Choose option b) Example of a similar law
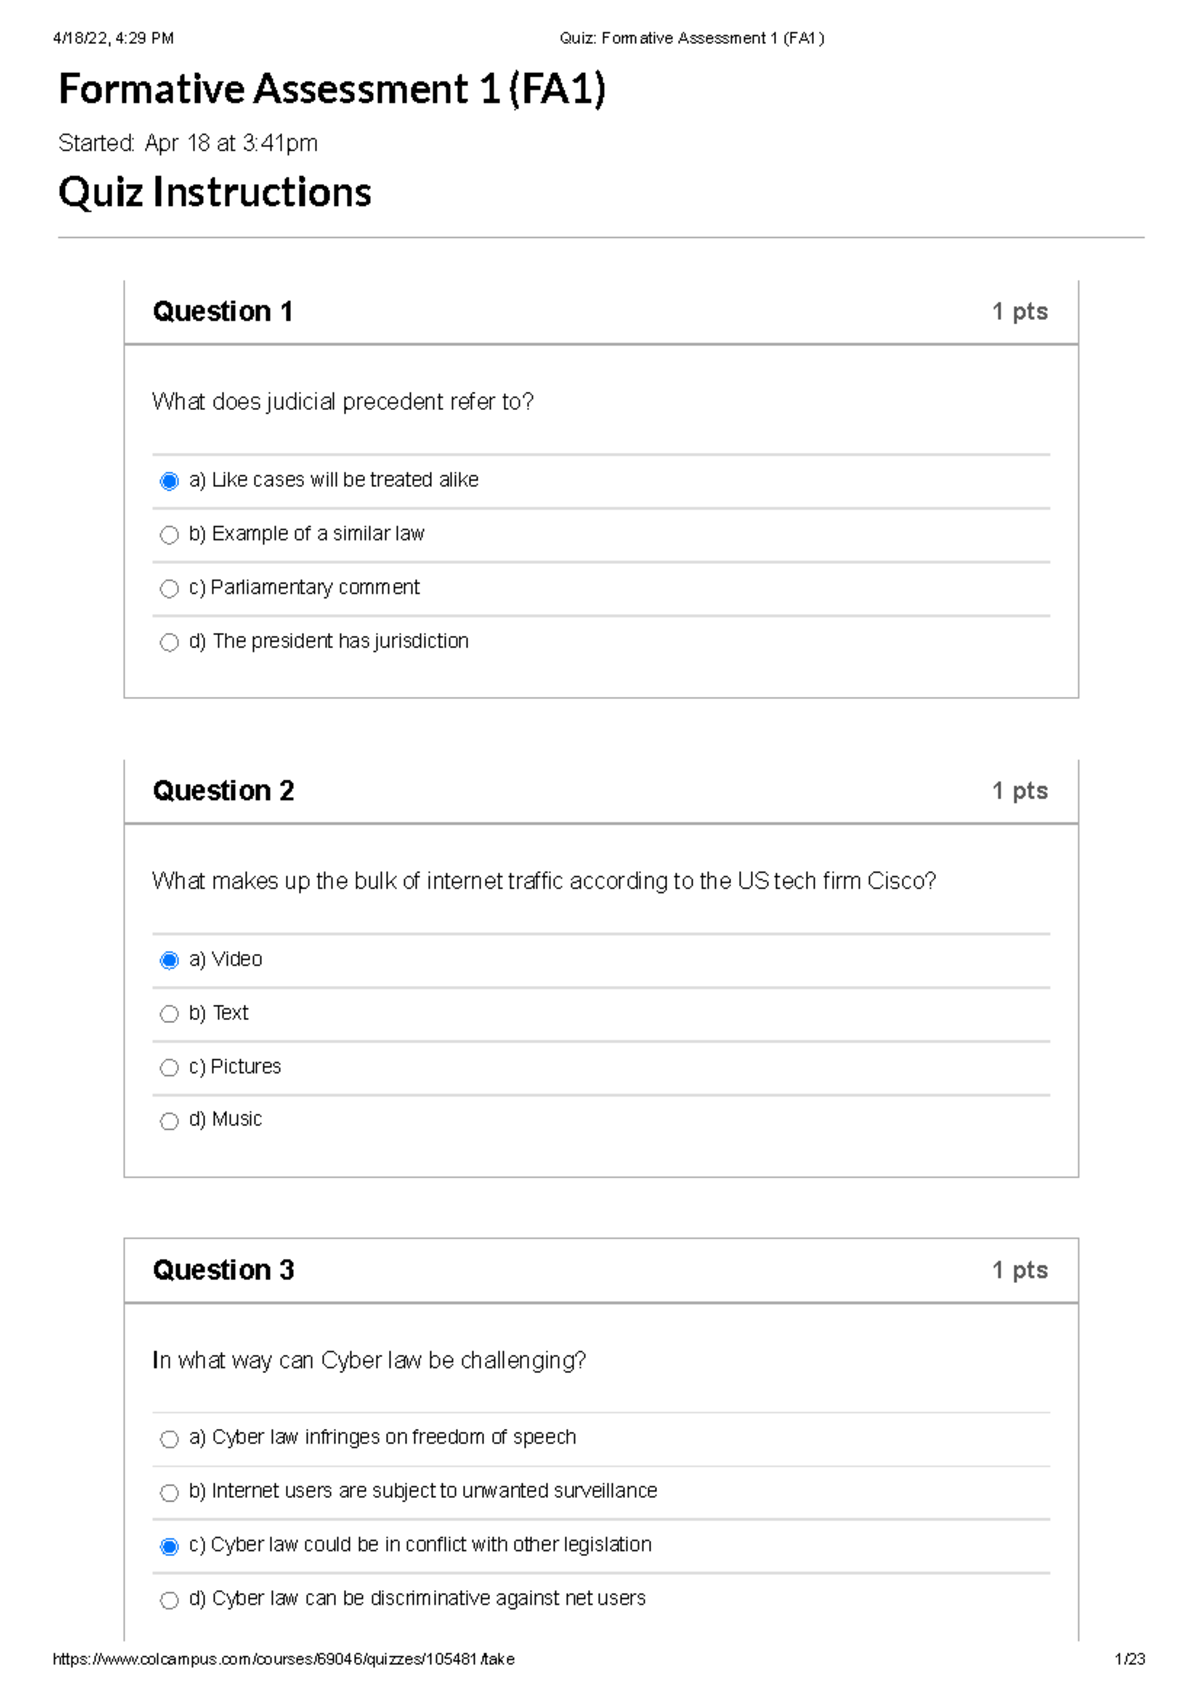The height and width of the screenshot is (1698, 1200). tap(169, 535)
